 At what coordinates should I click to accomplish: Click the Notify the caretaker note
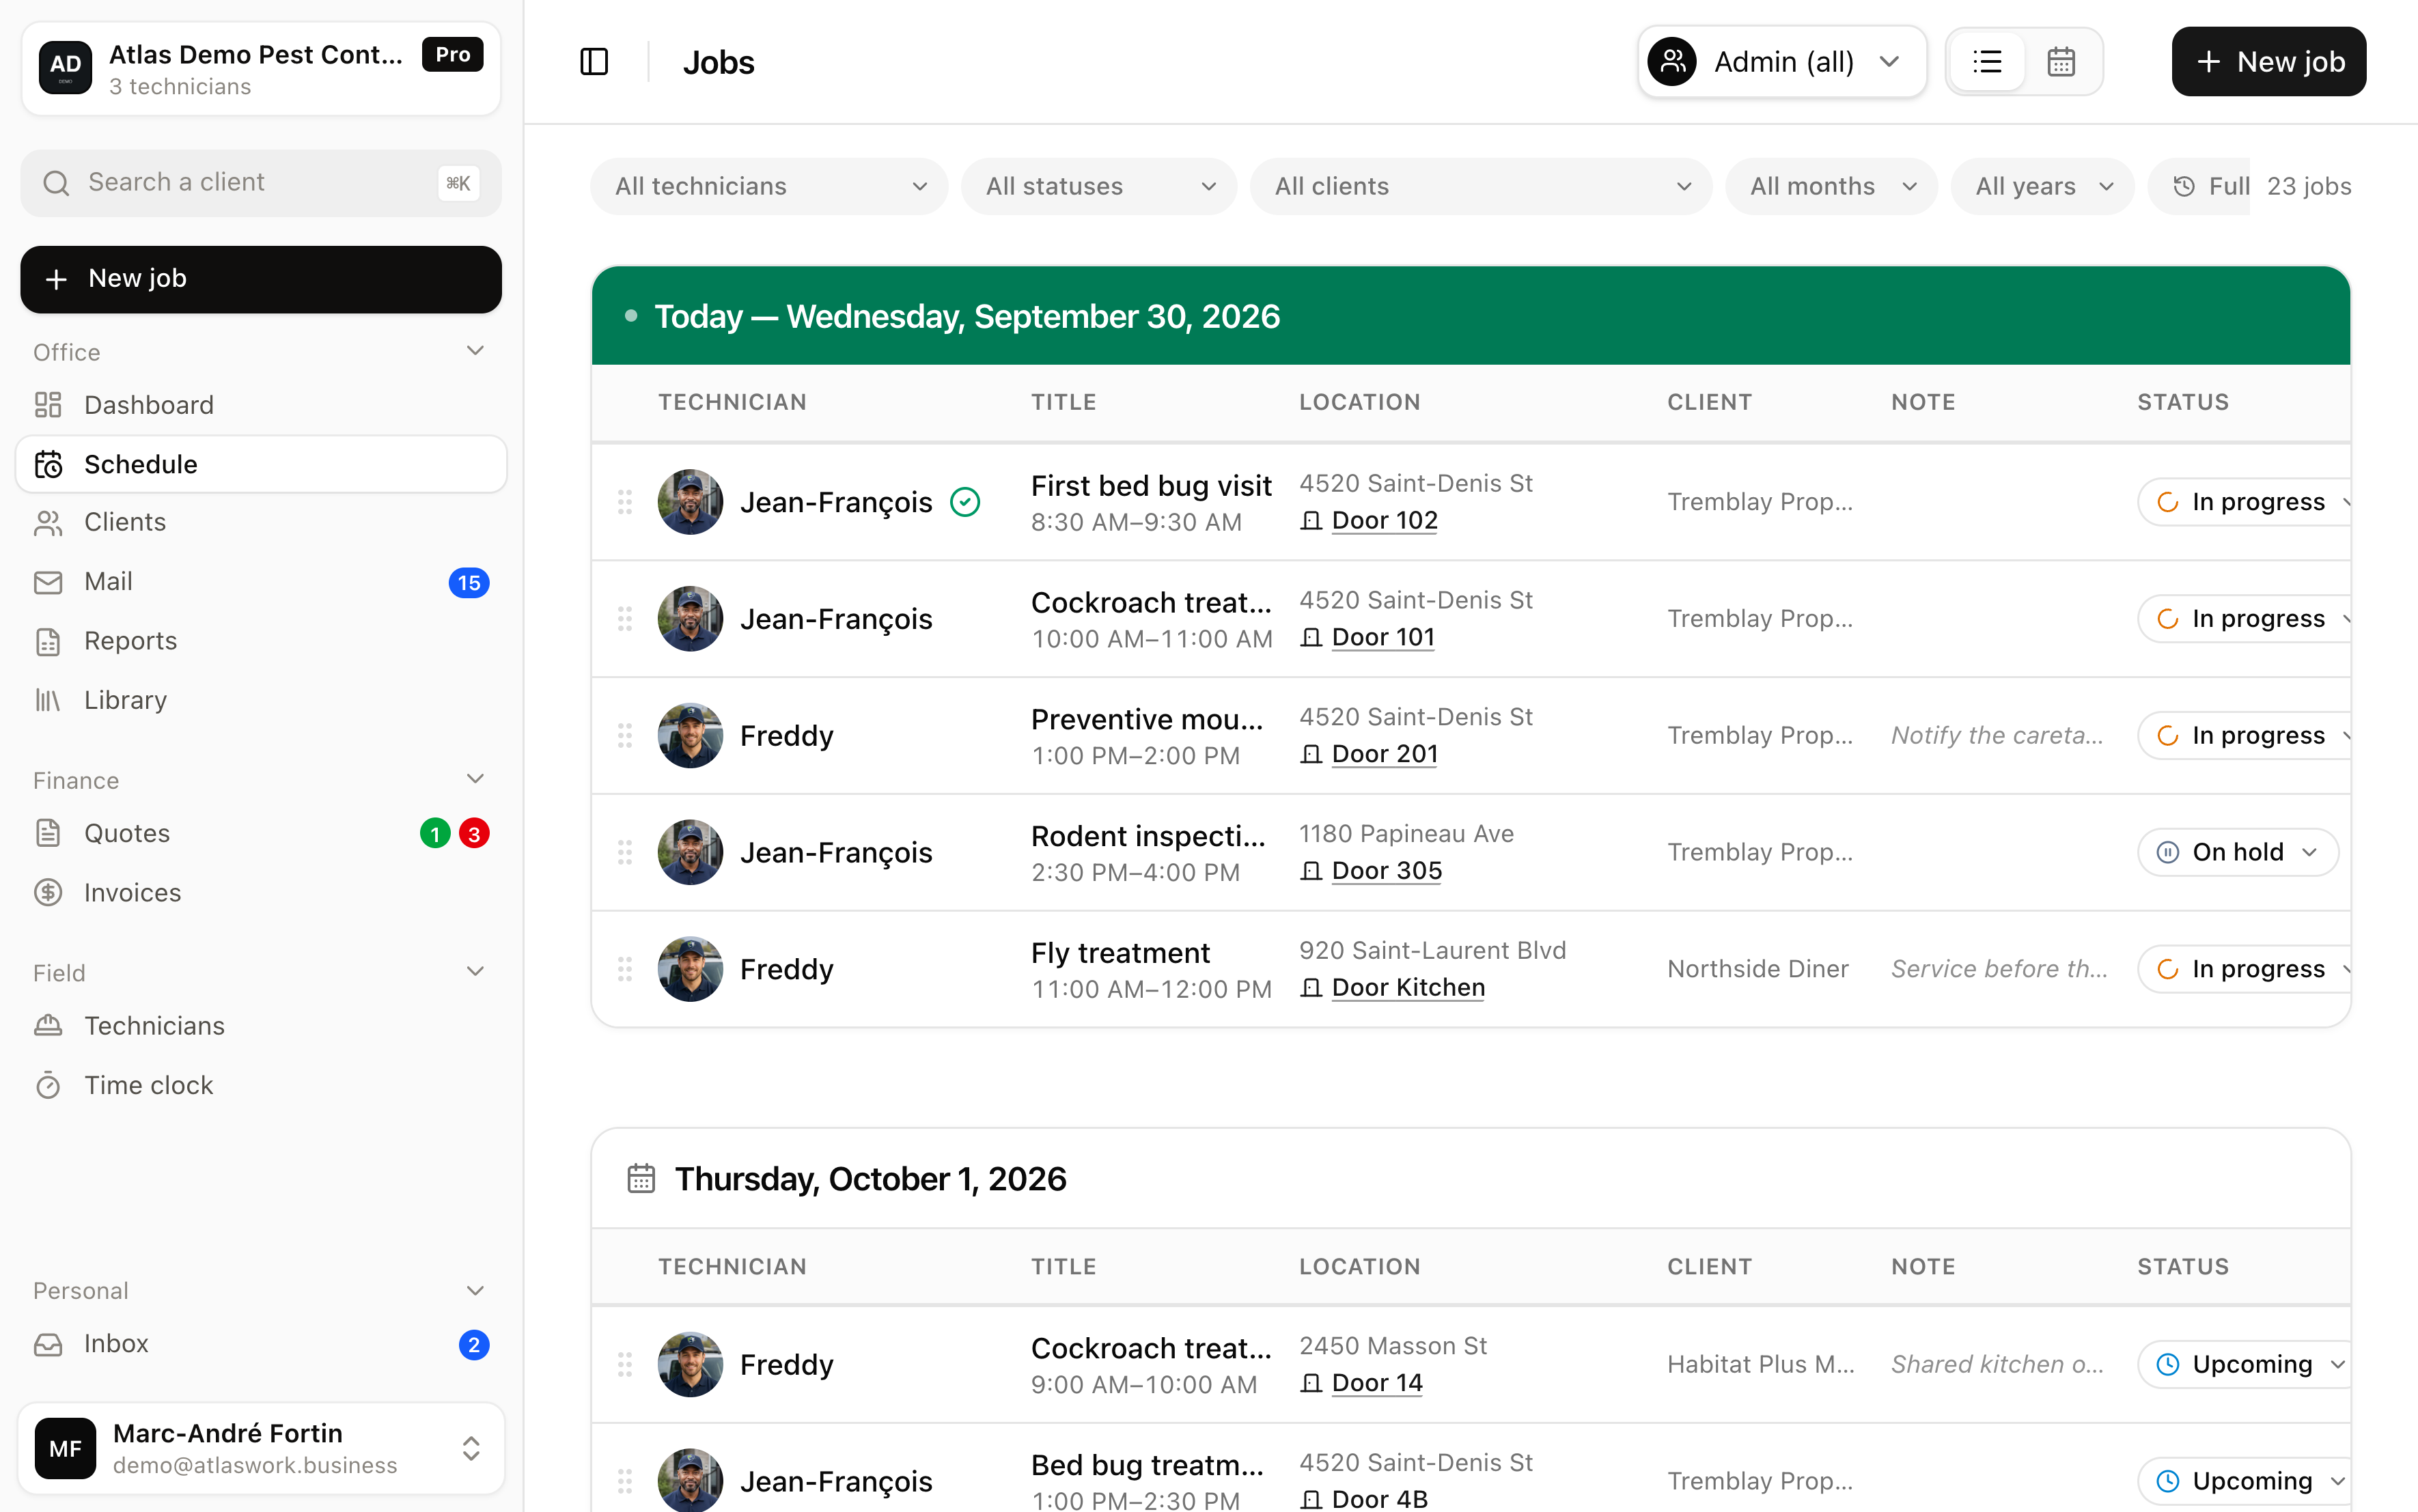[1997, 736]
